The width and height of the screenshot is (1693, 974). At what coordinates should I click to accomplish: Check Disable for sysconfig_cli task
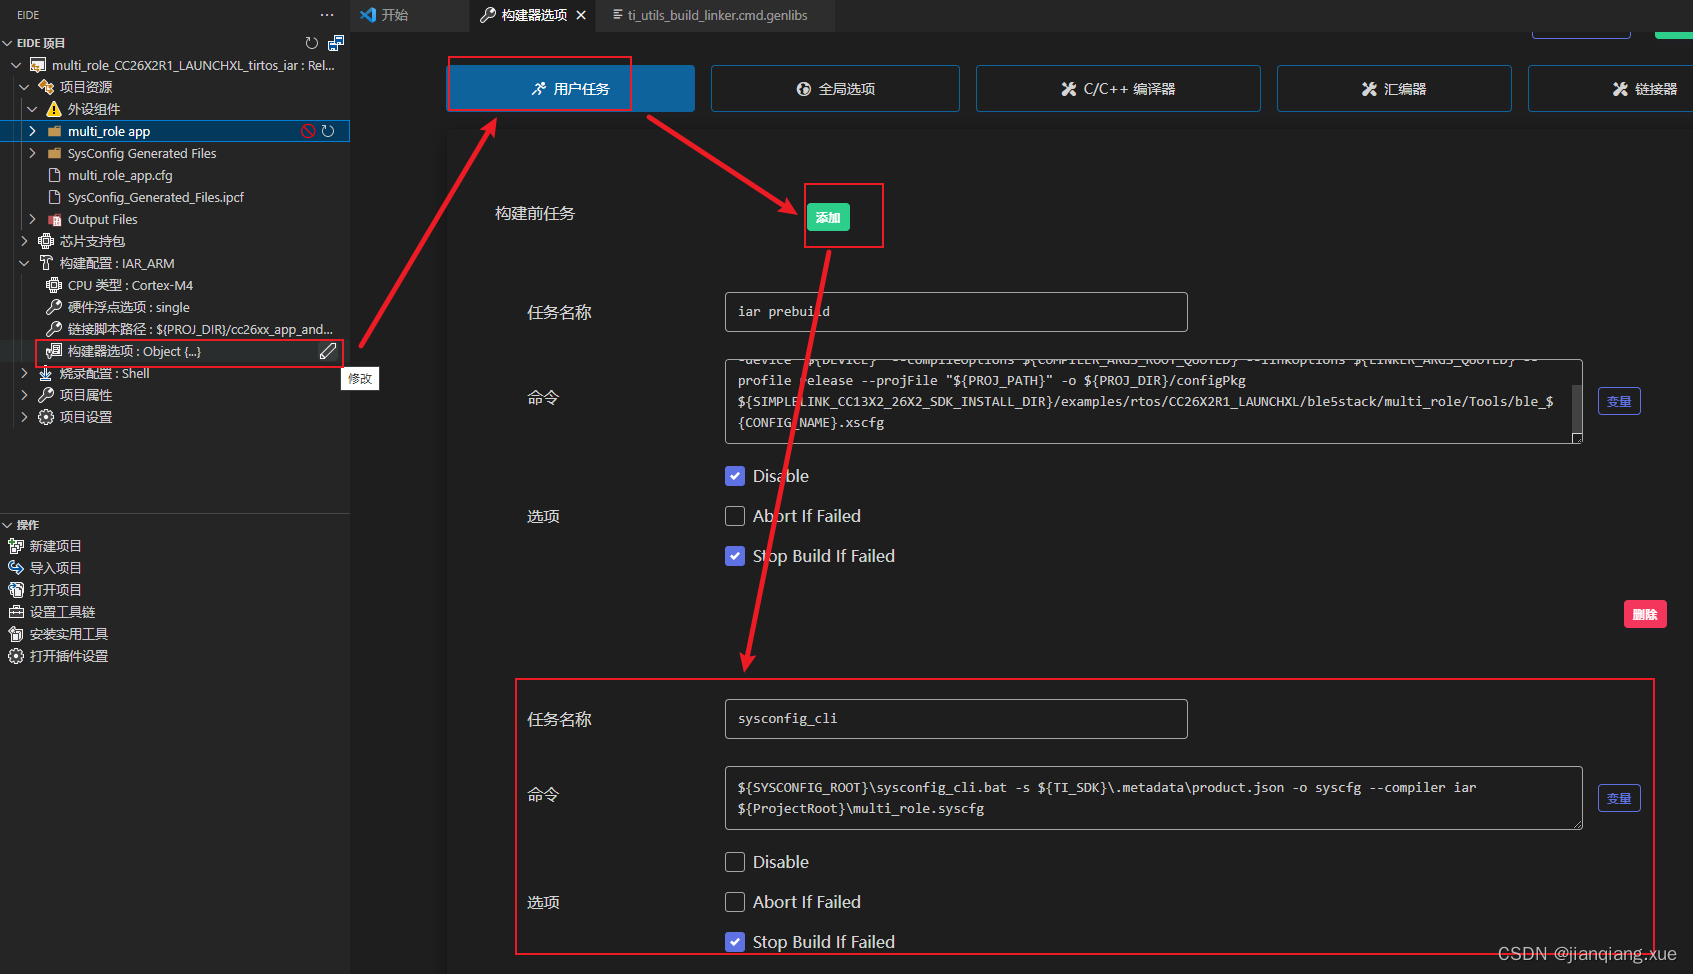[x=735, y=862]
